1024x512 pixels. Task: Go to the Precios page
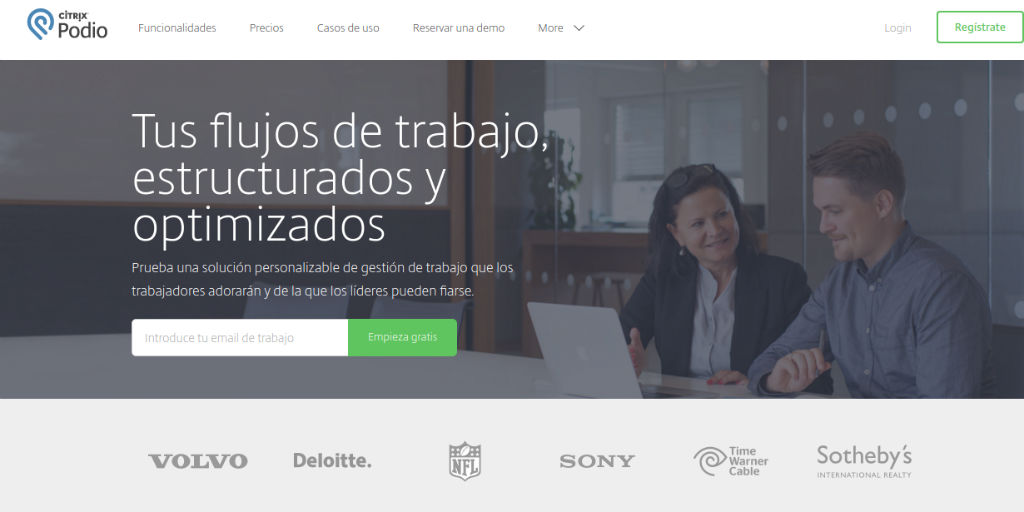[266, 28]
